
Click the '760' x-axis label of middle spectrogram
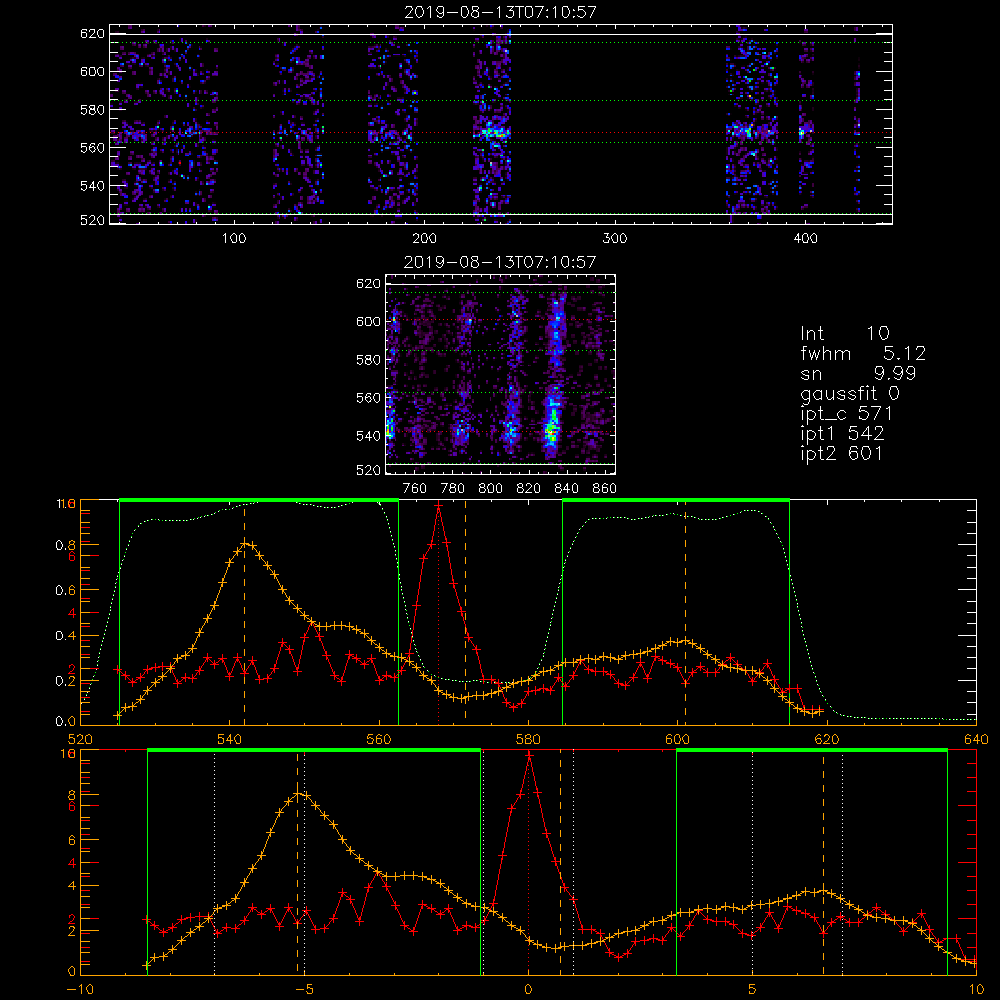click(415, 489)
